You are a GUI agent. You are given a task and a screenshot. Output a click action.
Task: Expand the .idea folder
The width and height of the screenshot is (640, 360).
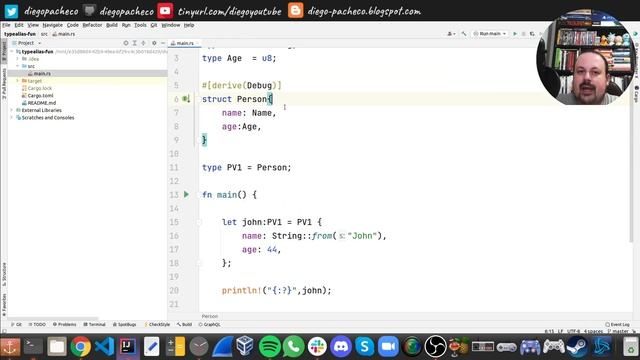(x=18, y=59)
